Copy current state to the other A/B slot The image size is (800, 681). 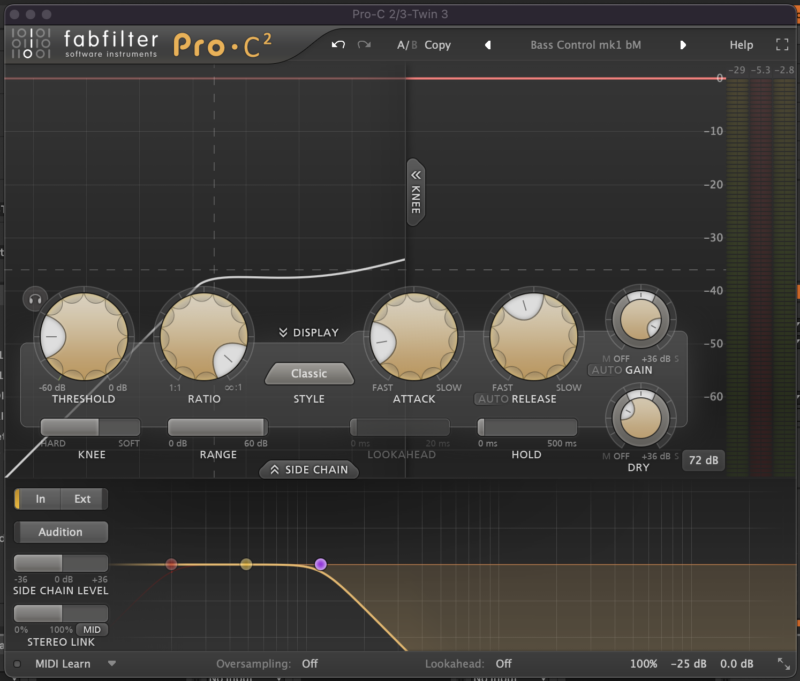click(x=437, y=45)
